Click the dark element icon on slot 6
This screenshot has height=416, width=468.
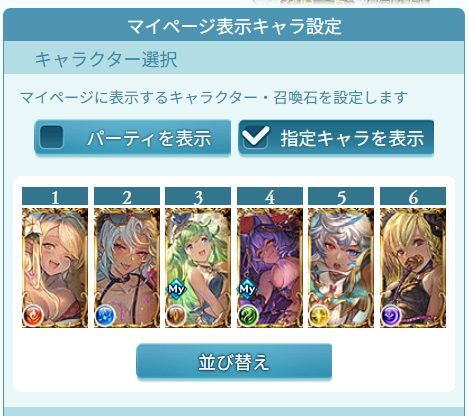(391, 316)
